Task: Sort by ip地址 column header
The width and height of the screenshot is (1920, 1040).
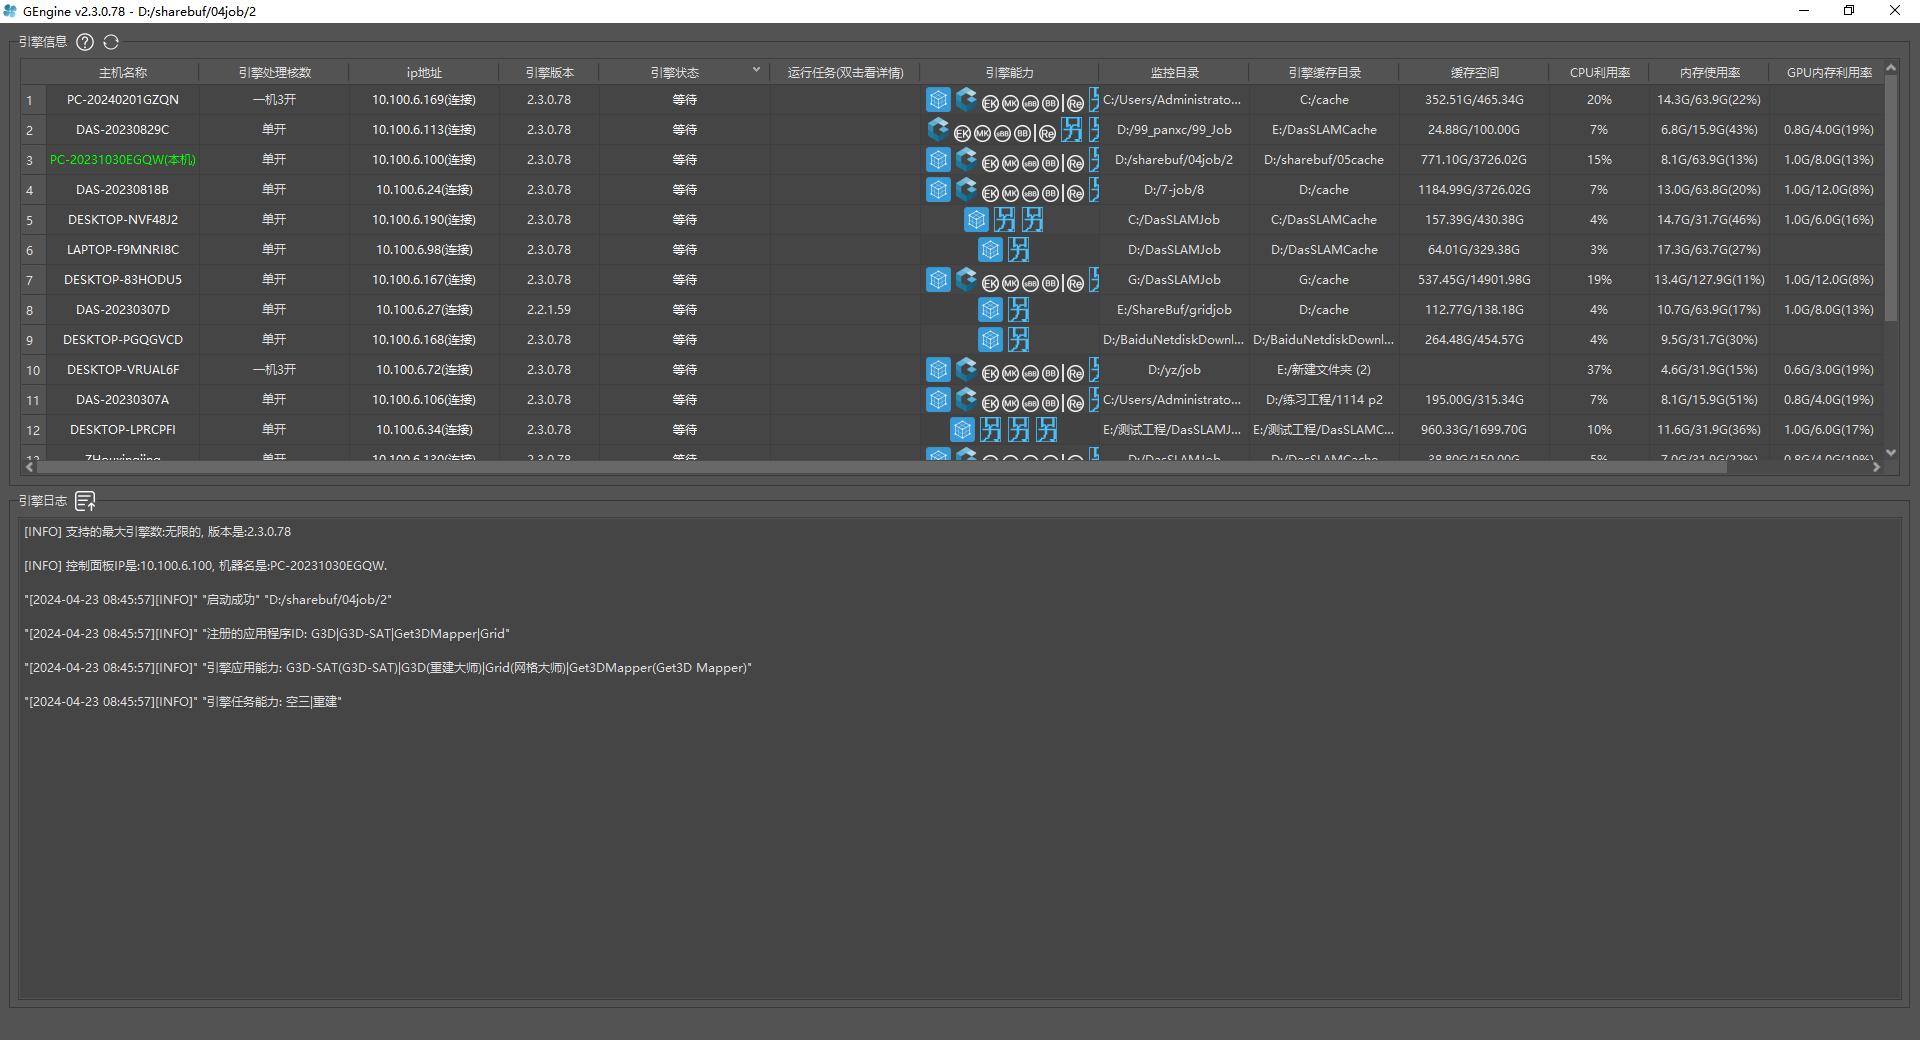Action: tap(424, 73)
